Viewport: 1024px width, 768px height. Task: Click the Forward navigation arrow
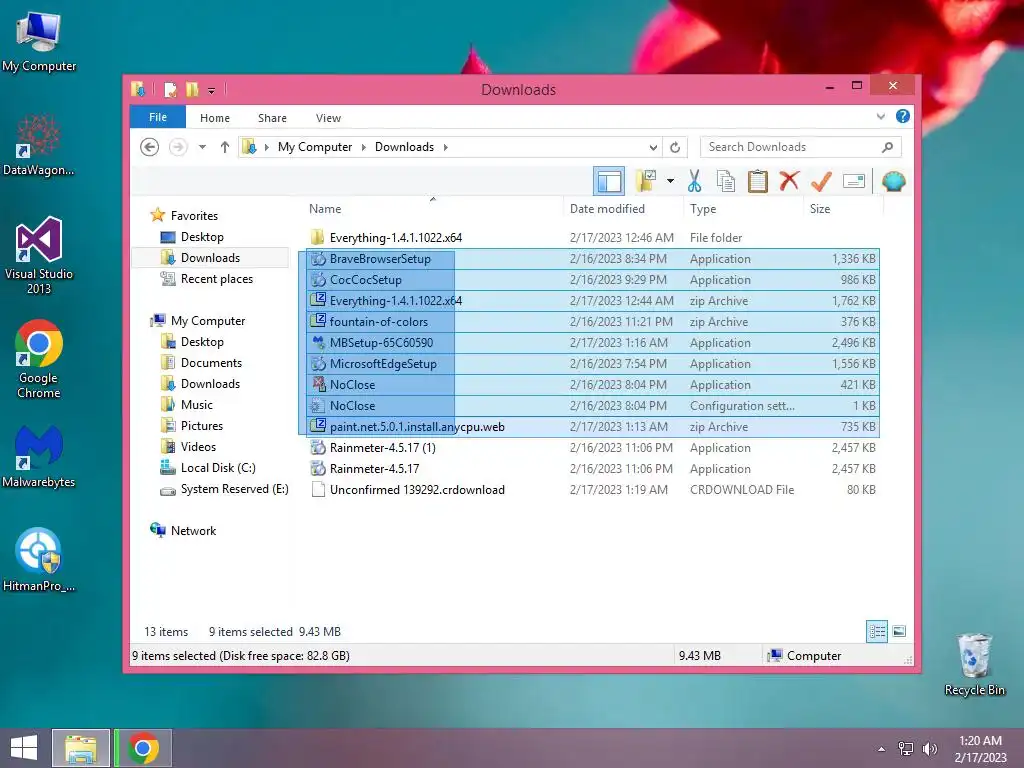178,147
